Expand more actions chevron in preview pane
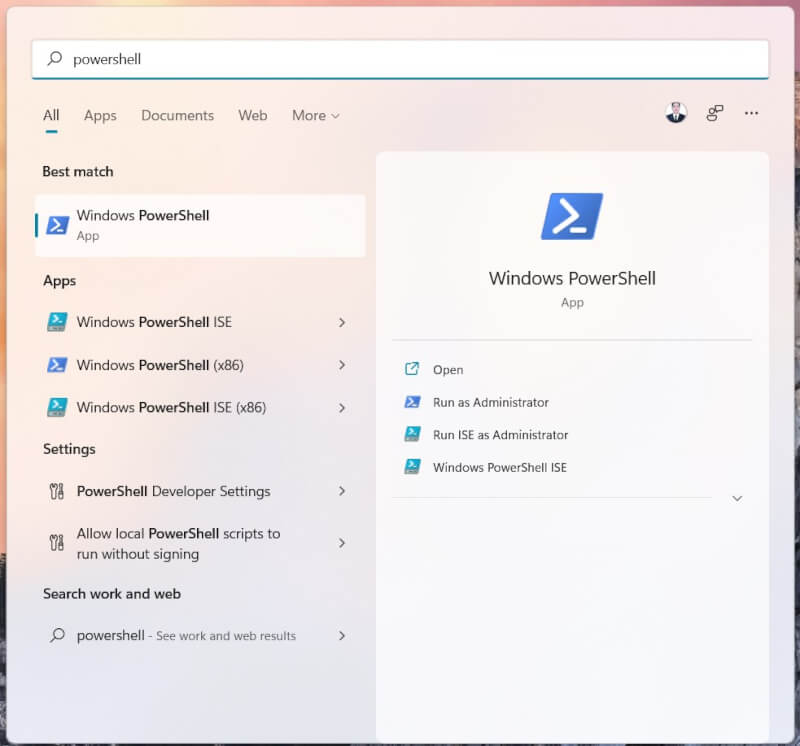Image resolution: width=800 pixels, height=746 pixels. [737, 499]
